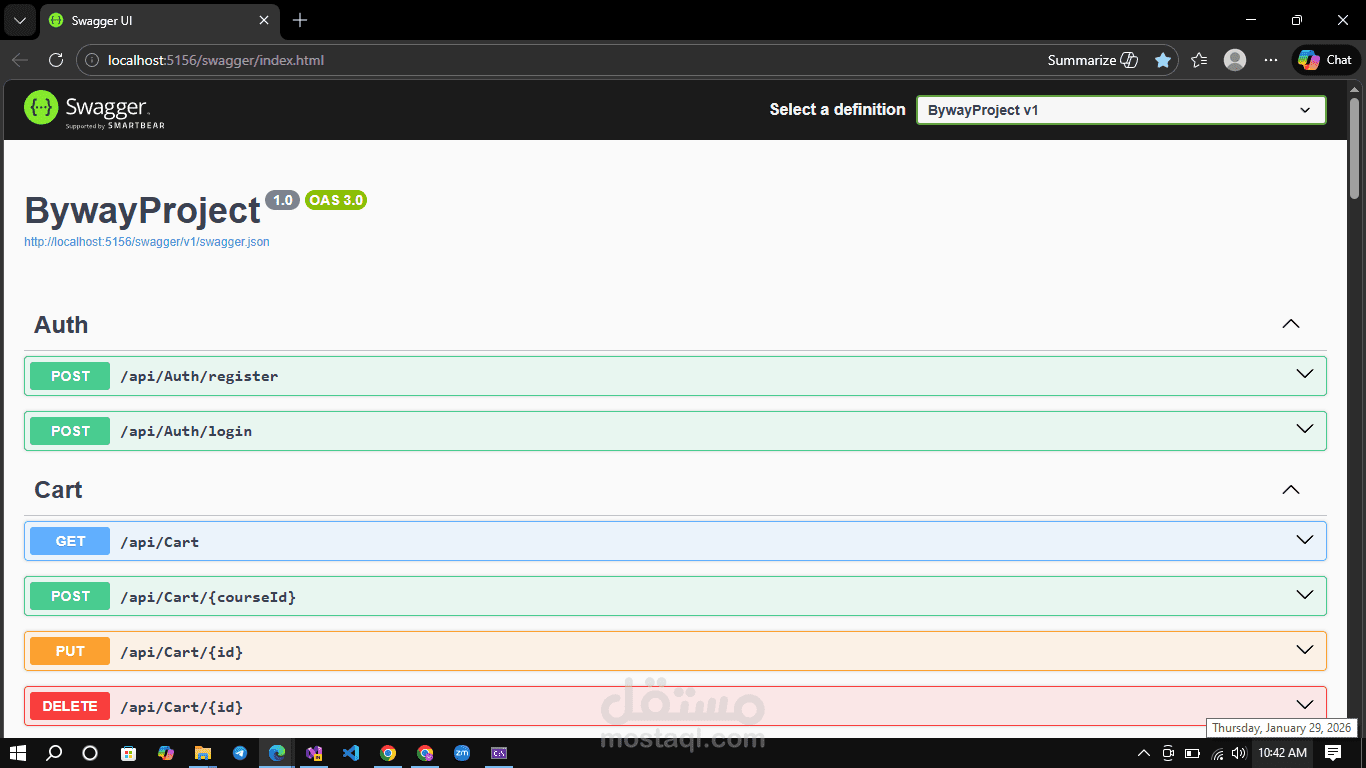
Task: Open Telegram from the taskbar
Action: point(240,753)
